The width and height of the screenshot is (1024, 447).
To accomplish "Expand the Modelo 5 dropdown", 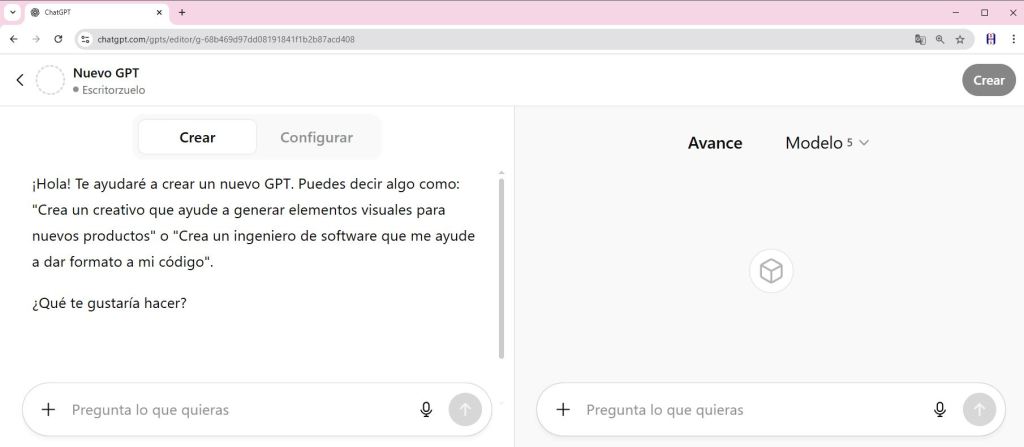I will coord(827,142).
